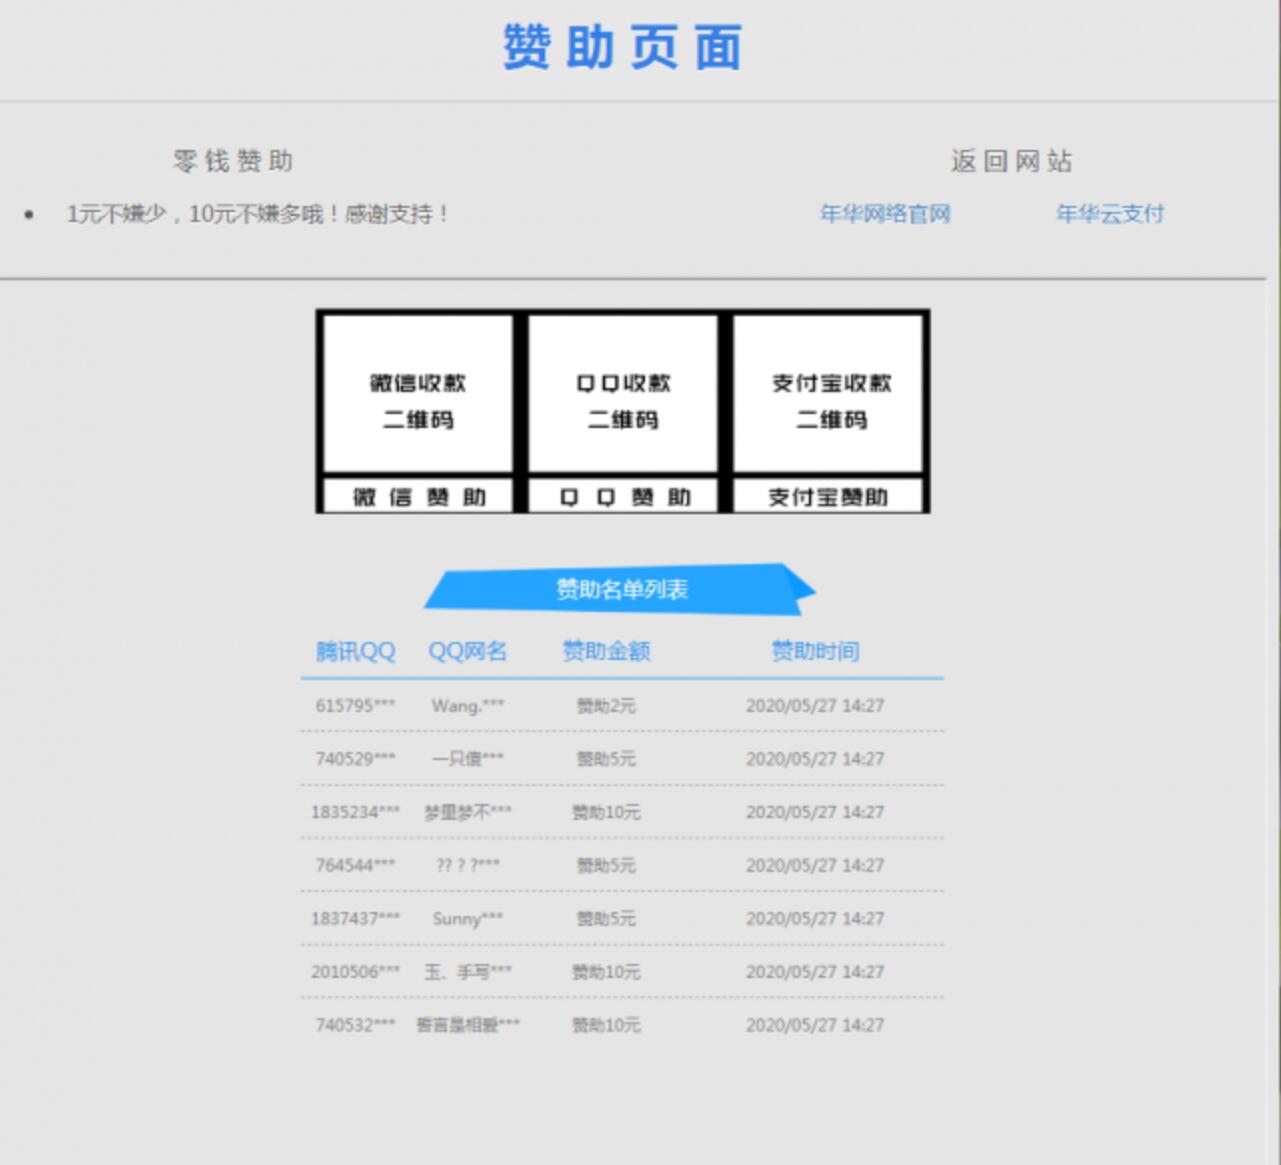The width and height of the screenshot is (1281, 1165).
Task: Click the 返回网站 section heading
Action: click(x=1011, y=161)
